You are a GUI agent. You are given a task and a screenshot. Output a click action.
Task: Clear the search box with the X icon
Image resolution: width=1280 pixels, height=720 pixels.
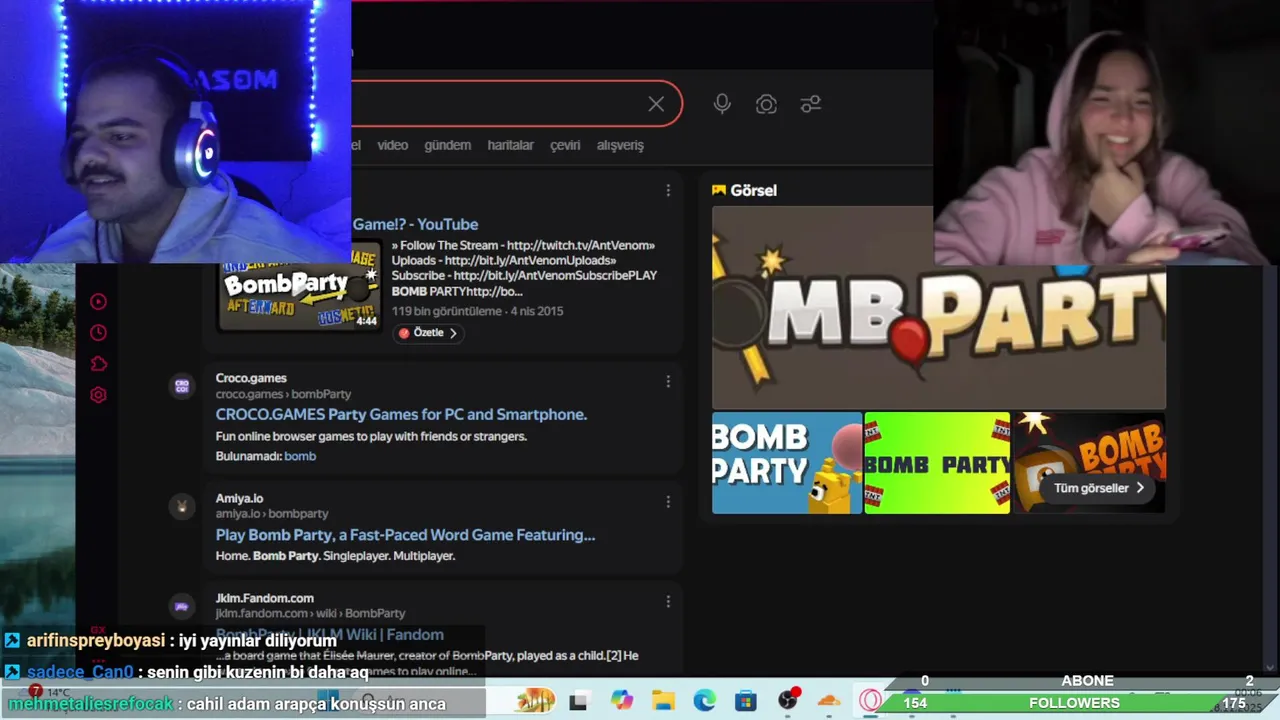click(x=656, y=104)
